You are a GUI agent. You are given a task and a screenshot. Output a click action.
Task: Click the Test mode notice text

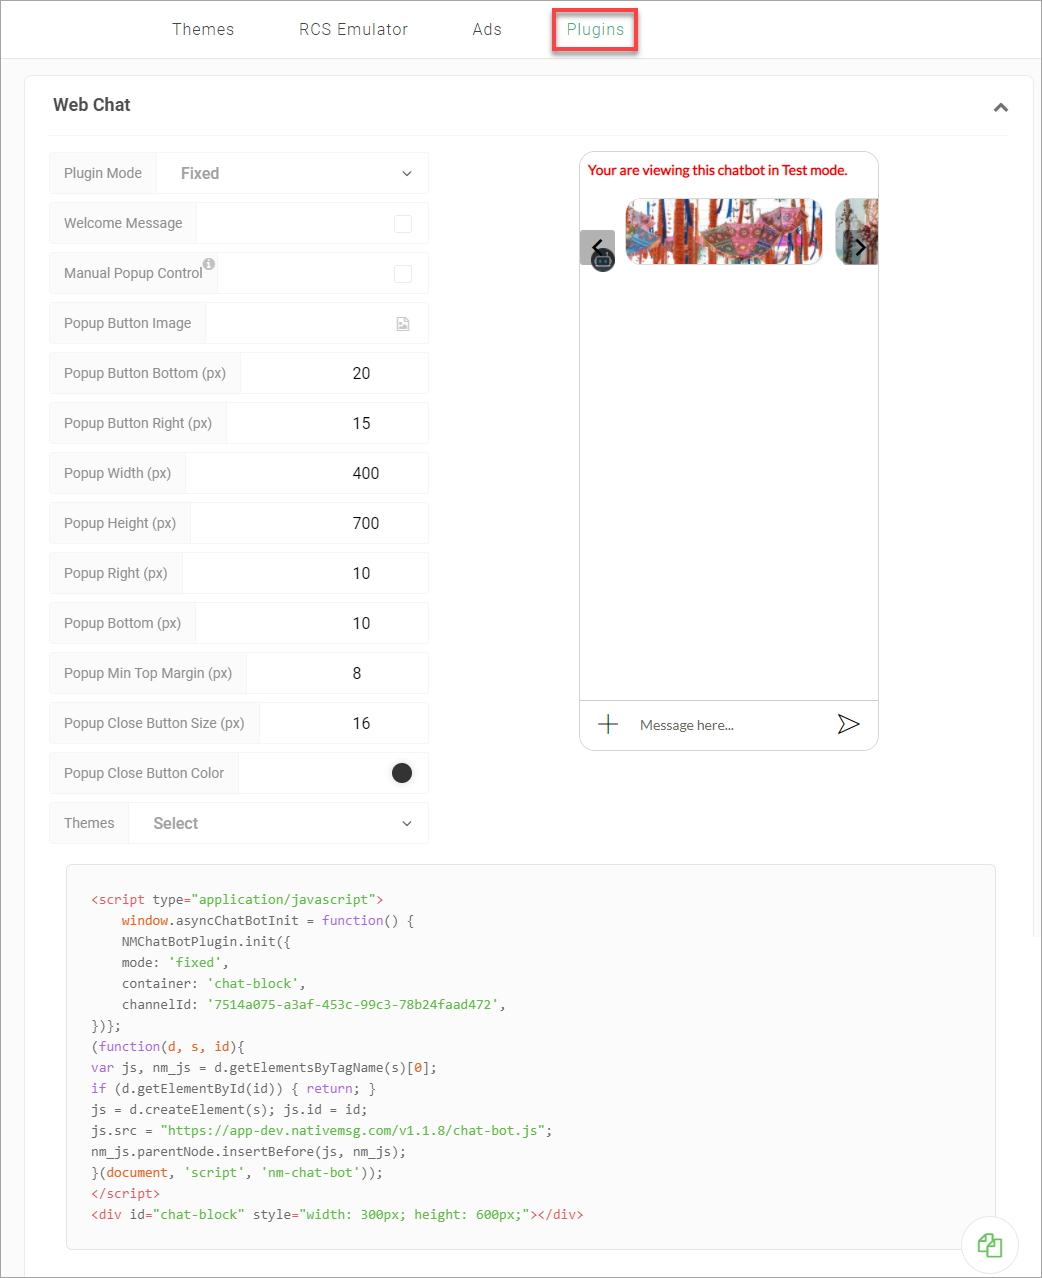click(x=717, y=170)
